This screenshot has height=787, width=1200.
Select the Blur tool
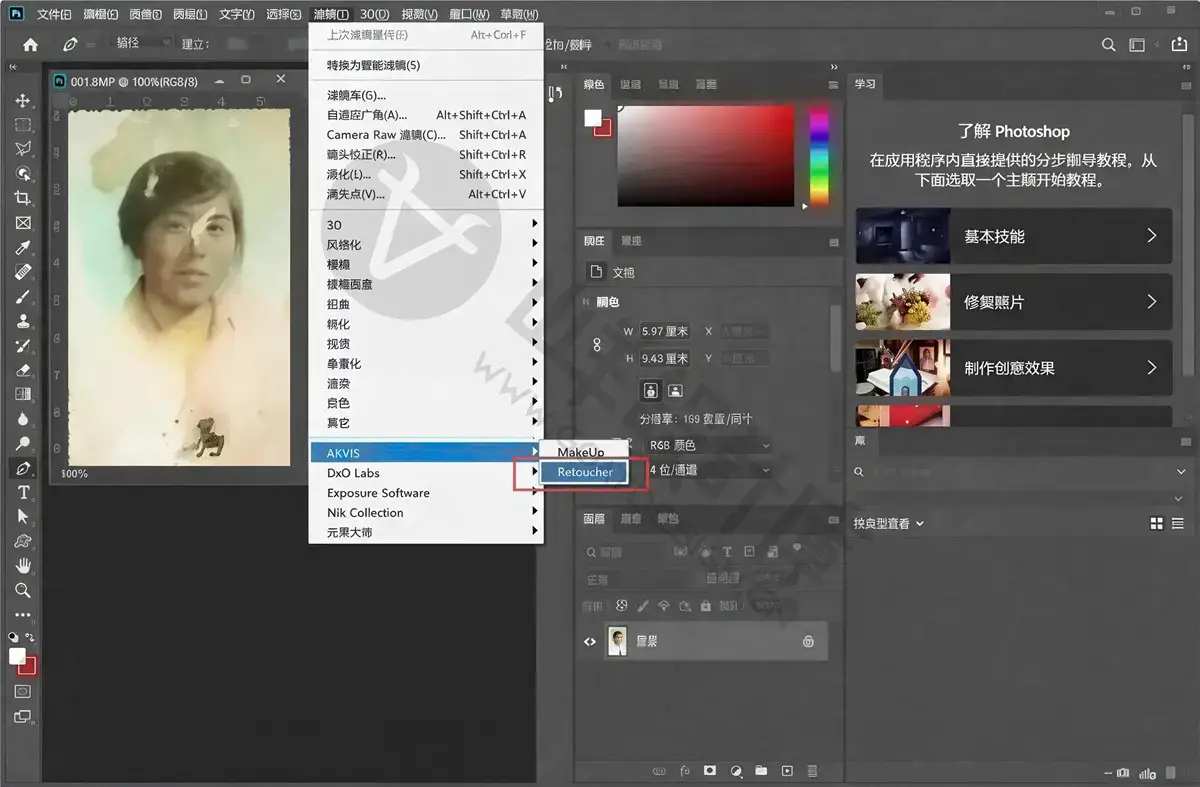tap(23, 419)
